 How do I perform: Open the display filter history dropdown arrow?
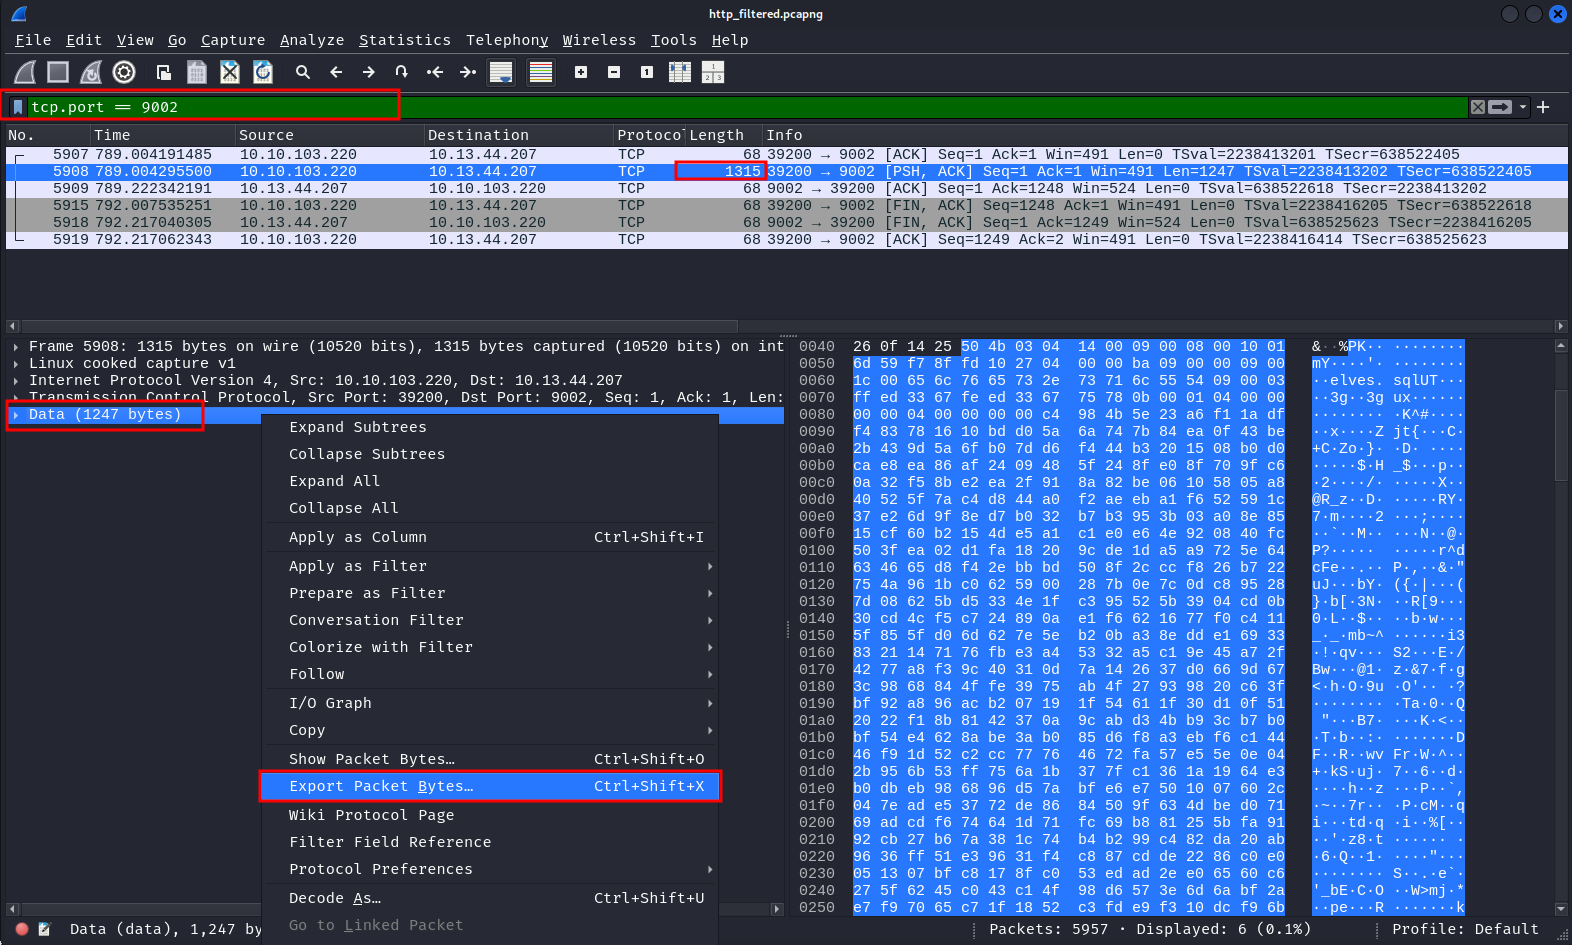(x=1523, y=107)
